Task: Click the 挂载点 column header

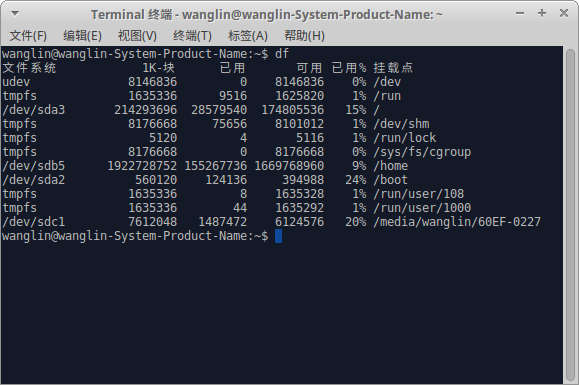Action: click(393, 68)
